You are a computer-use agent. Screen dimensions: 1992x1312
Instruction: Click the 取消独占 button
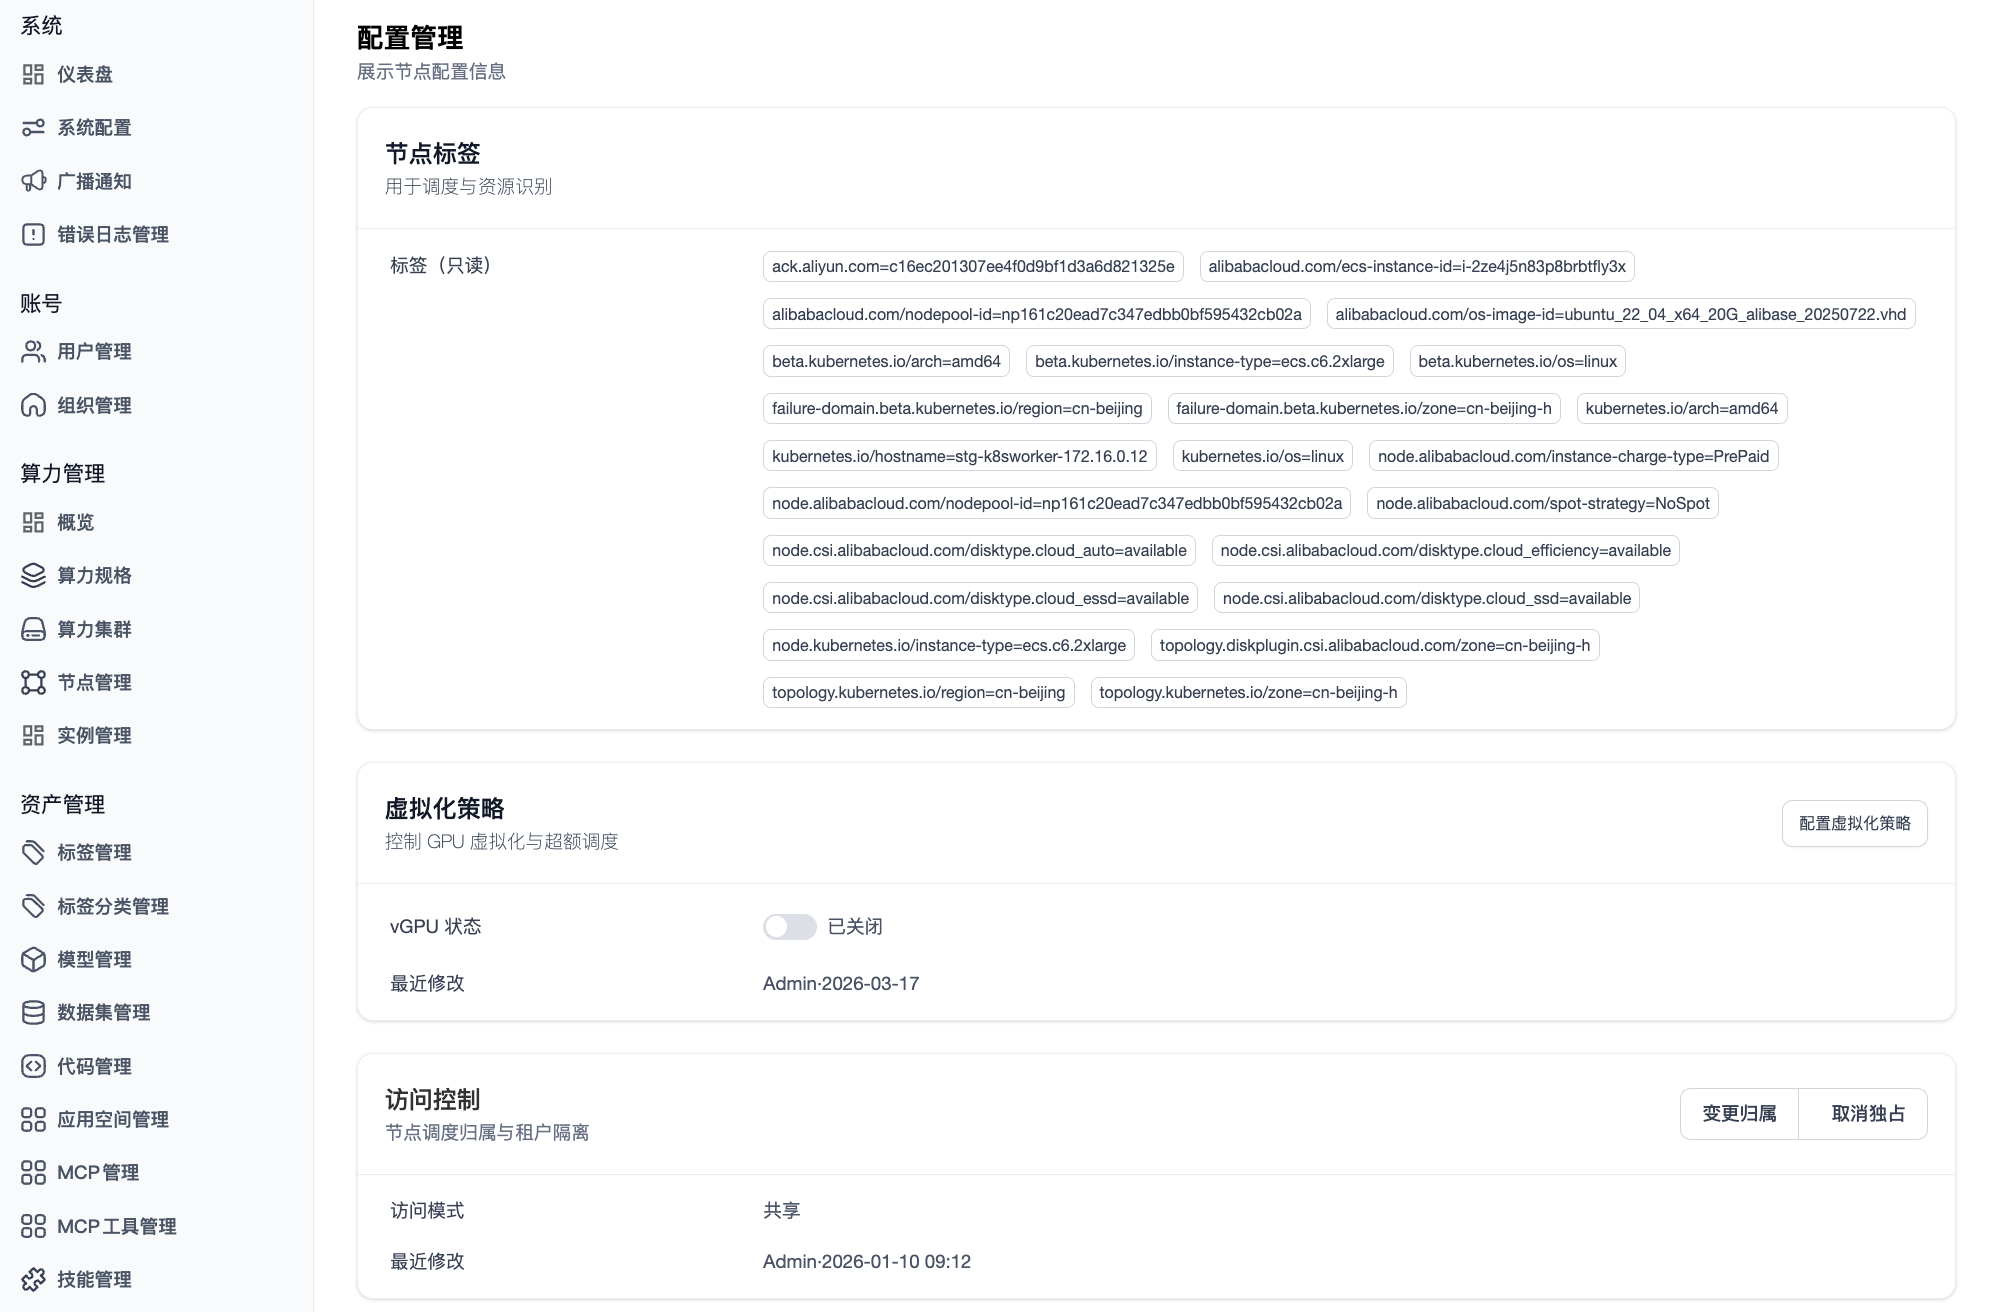pyautogui.click(x=1864, y=1113)
